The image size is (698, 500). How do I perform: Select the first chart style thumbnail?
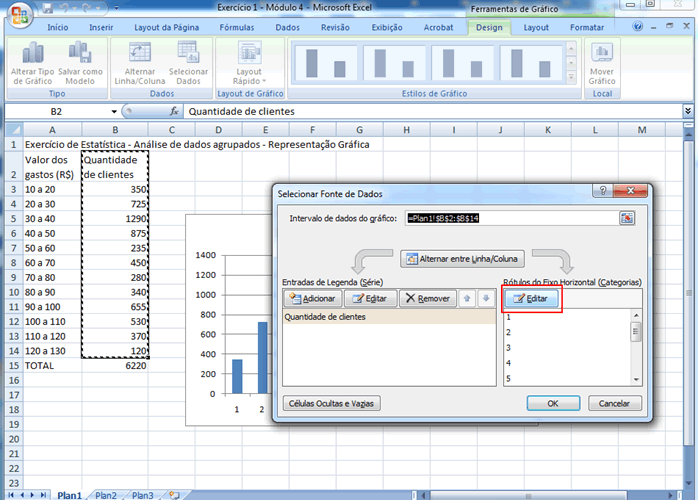[324, 60]
